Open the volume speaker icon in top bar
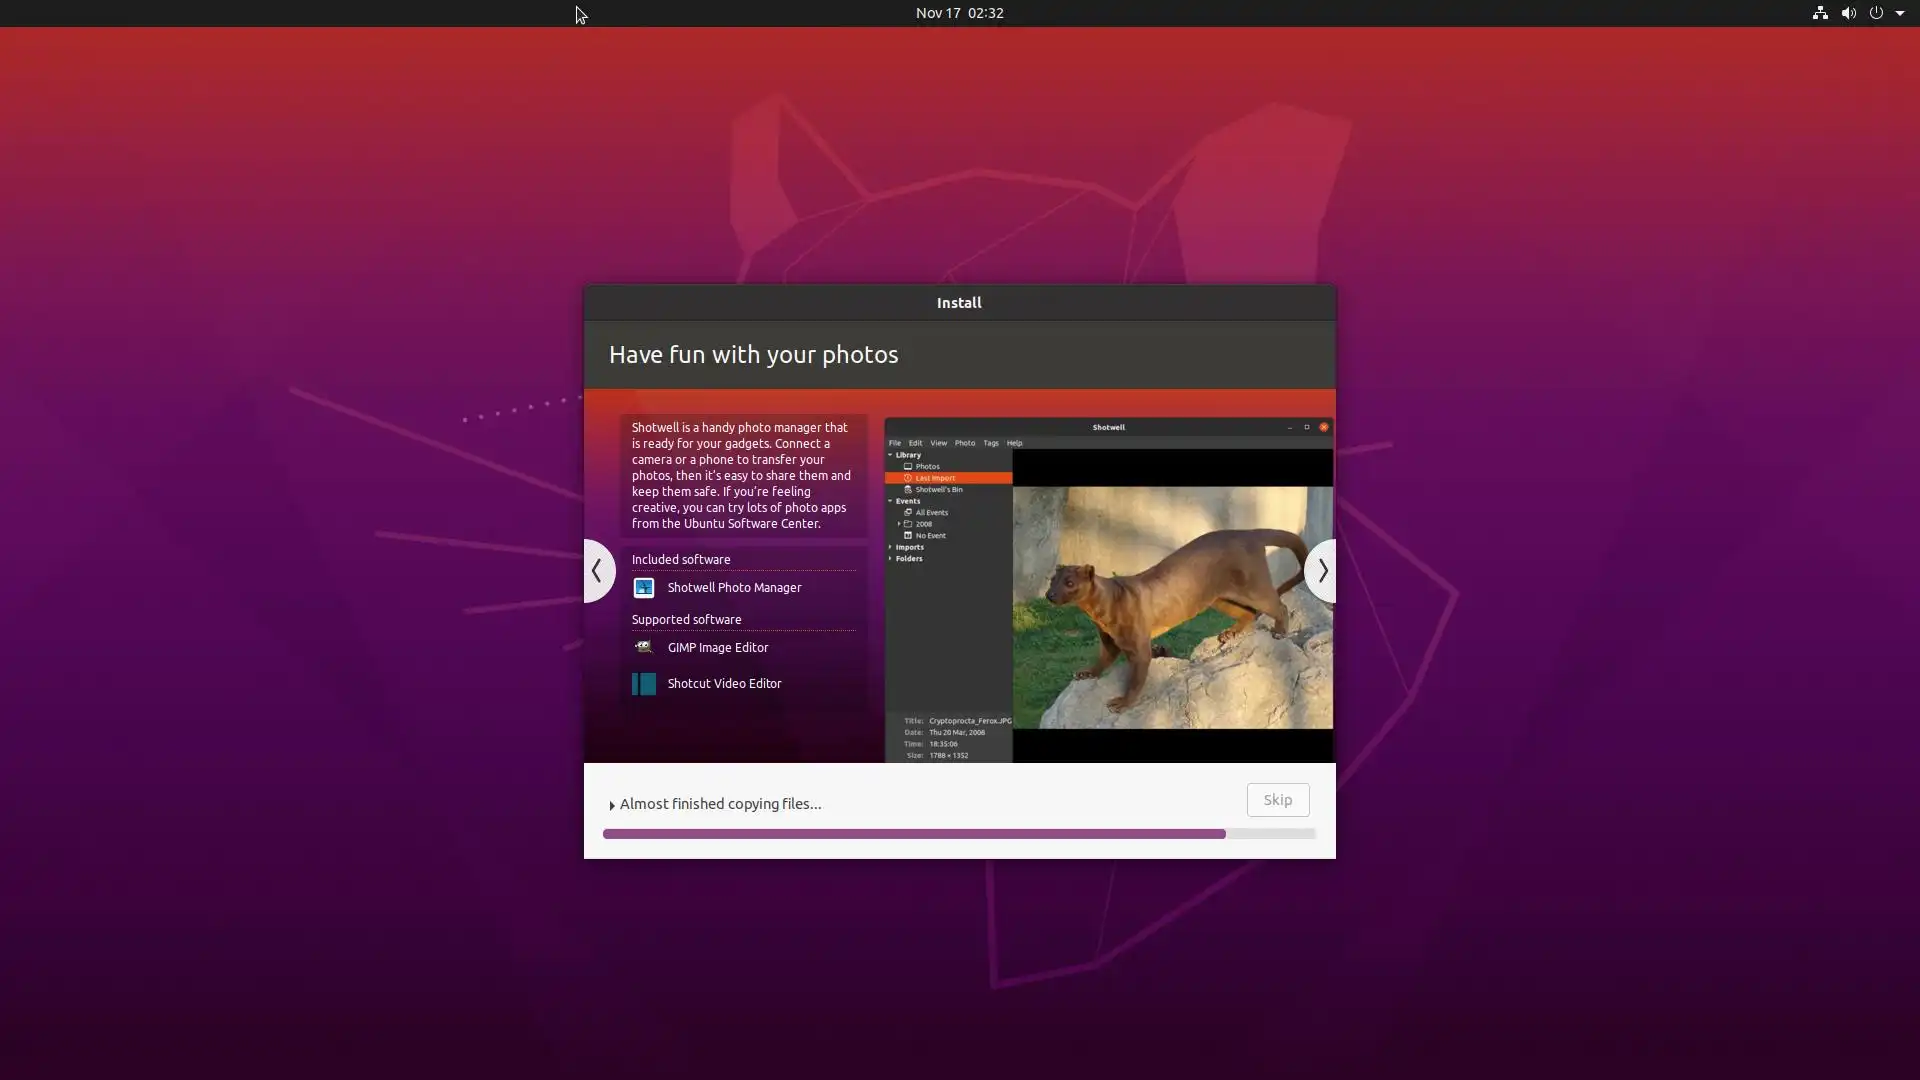 click(x=1848, y=13)
